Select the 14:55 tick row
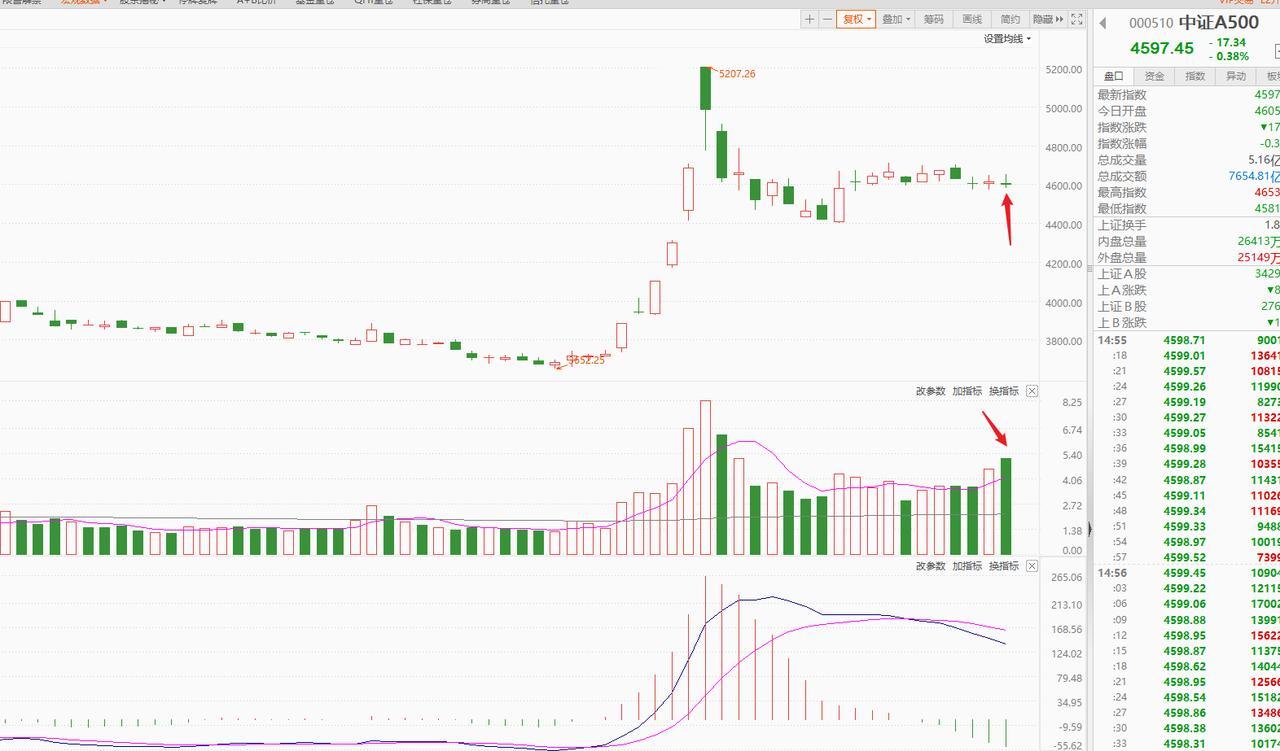Screen dimensions: 1280x751 coord(1188,340)
